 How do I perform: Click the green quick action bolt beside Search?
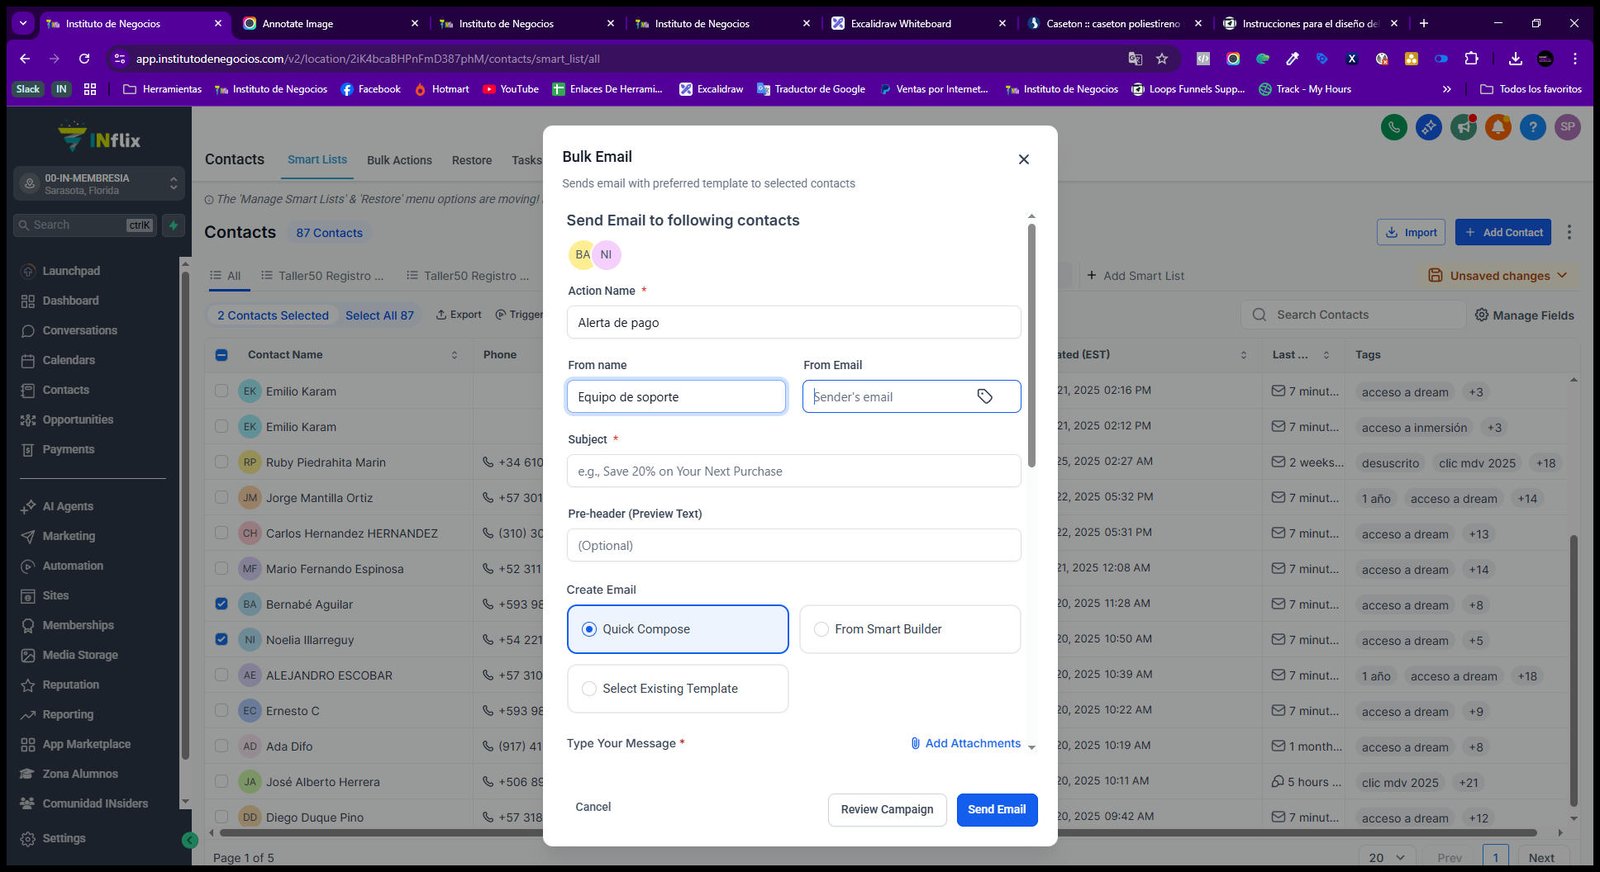[173, 225]
